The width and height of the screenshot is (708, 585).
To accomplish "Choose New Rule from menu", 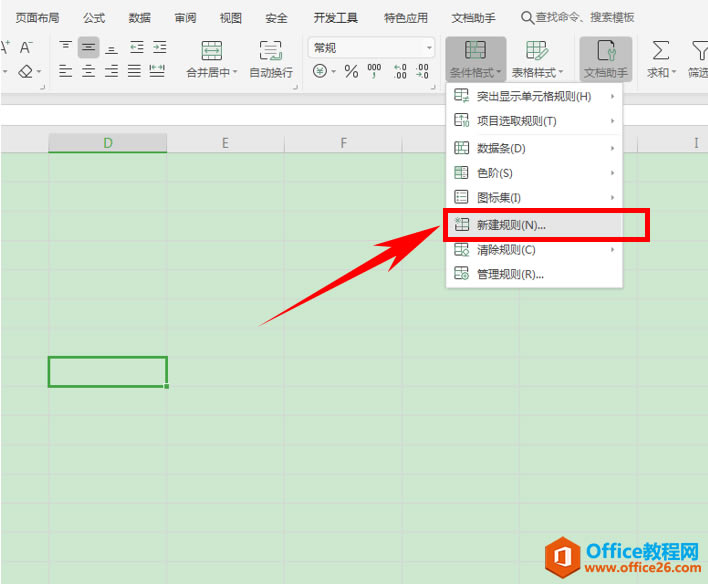I will 534,225.
